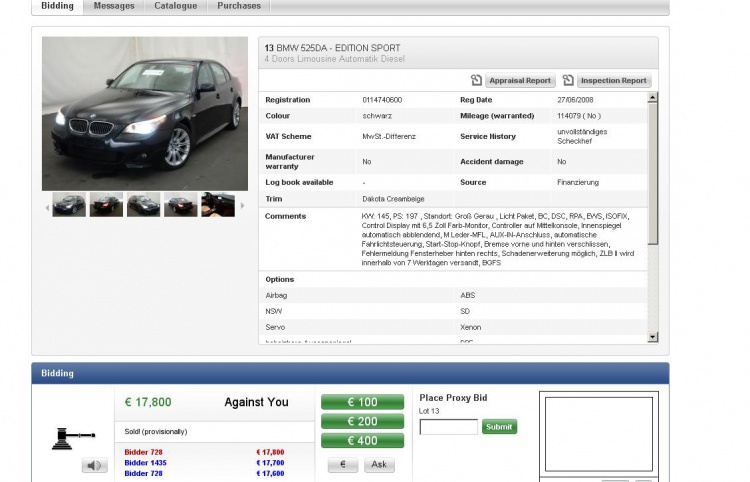Click the main BMW car photo
The image size is (750, 482).
145,114
